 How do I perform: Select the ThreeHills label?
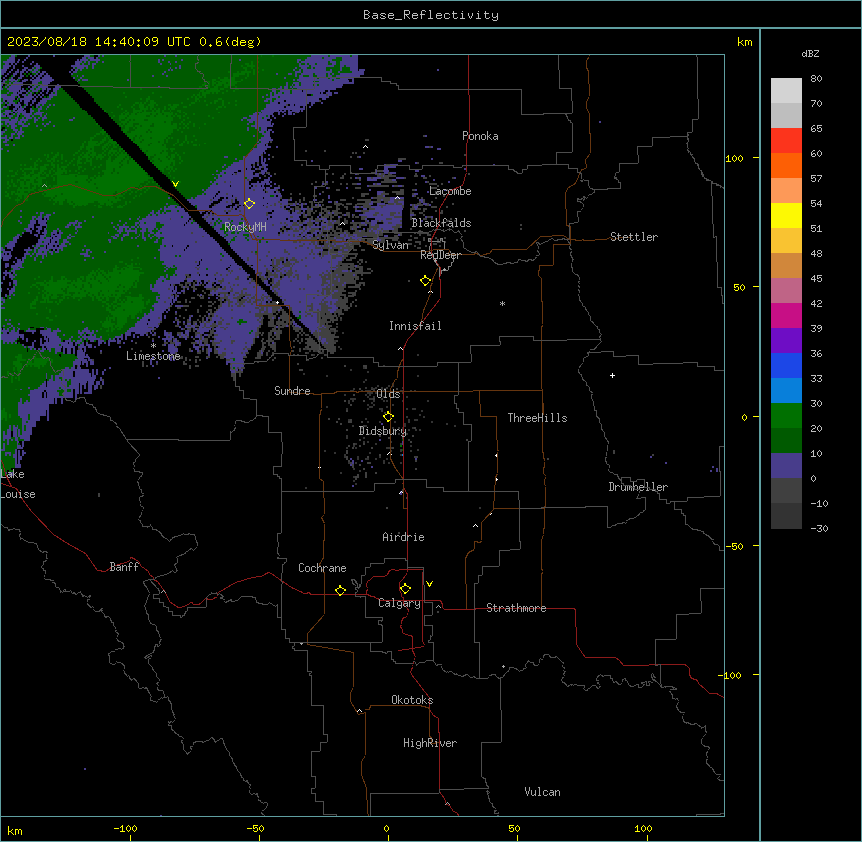pyautogui.click(x=537, y=418)
